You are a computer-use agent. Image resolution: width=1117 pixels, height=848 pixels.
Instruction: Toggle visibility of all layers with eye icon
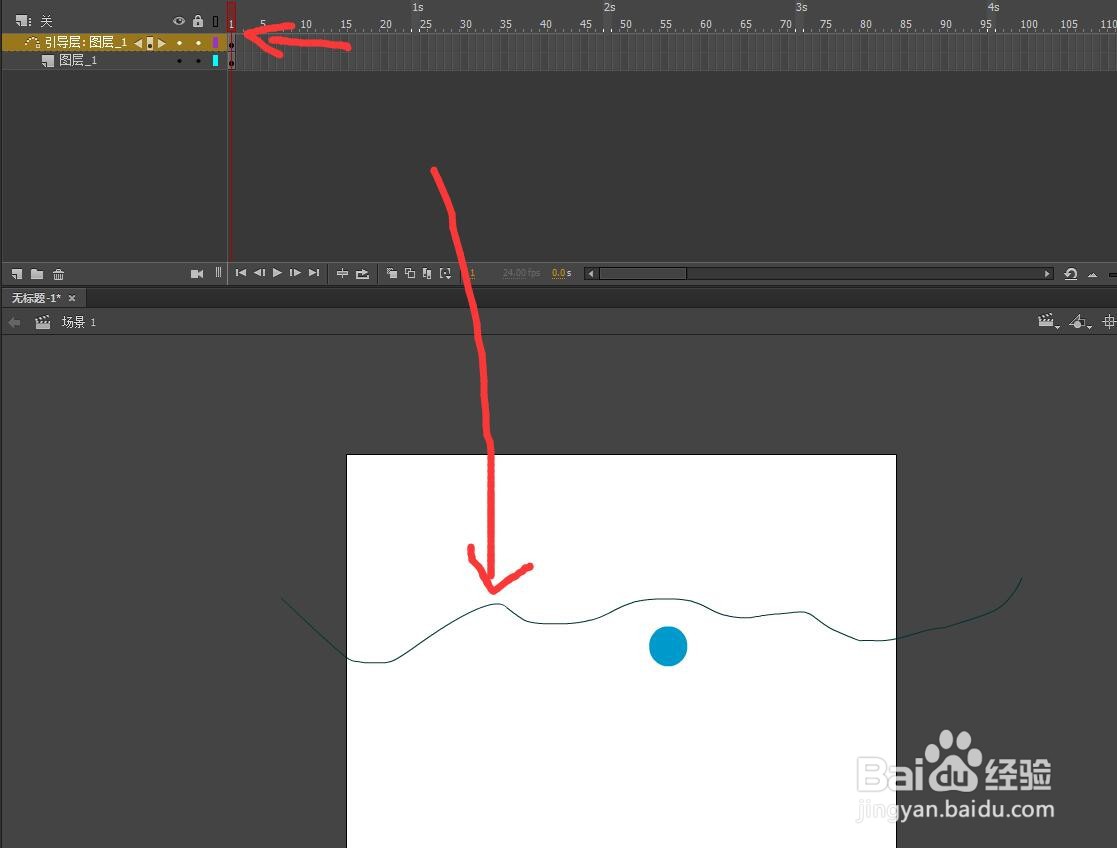[179, 20]
